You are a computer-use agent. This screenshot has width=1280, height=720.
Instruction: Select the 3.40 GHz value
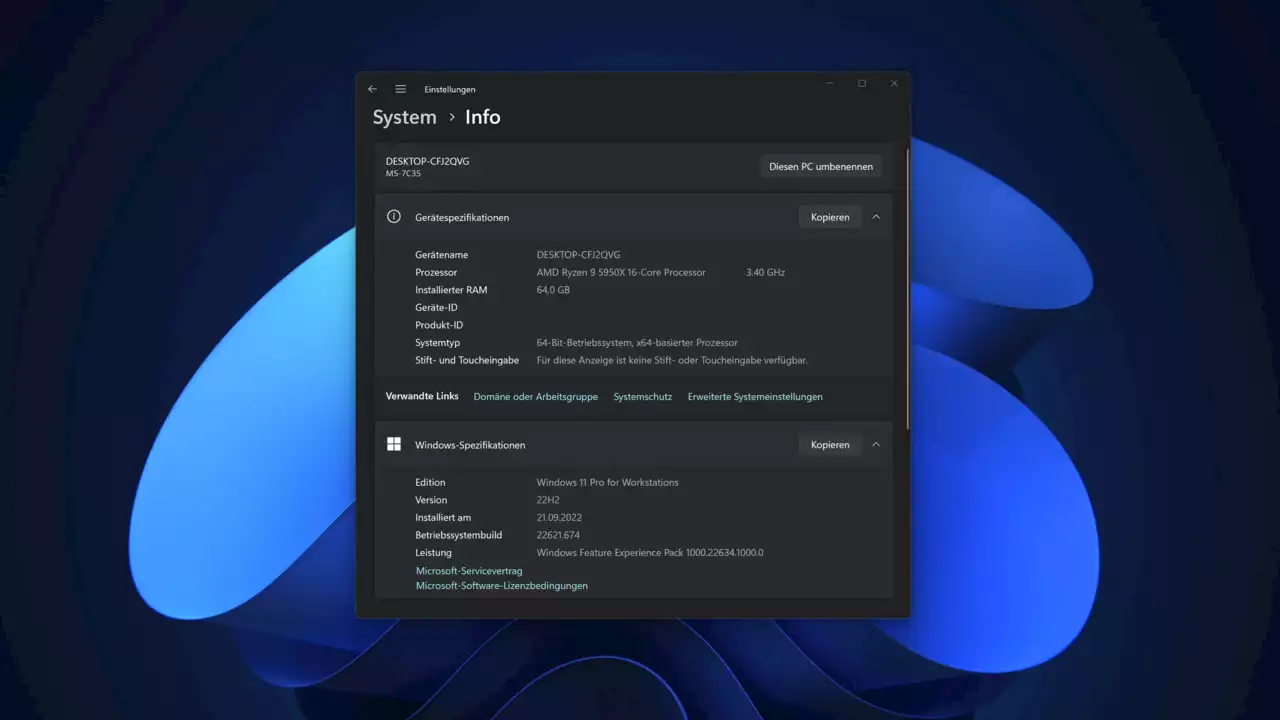tap(766, 272)
